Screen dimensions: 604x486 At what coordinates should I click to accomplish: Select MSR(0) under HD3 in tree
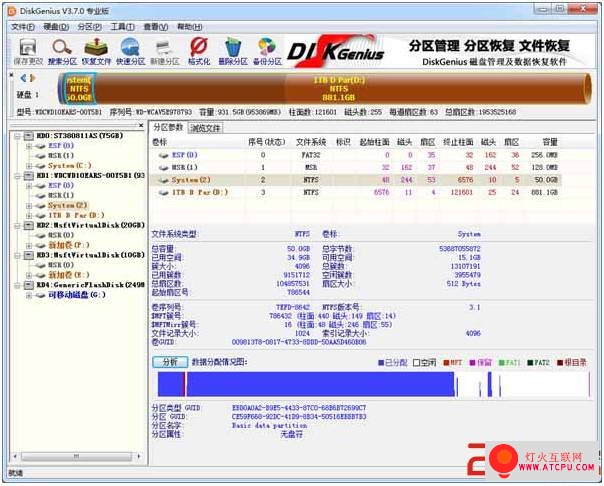(61, 265)
